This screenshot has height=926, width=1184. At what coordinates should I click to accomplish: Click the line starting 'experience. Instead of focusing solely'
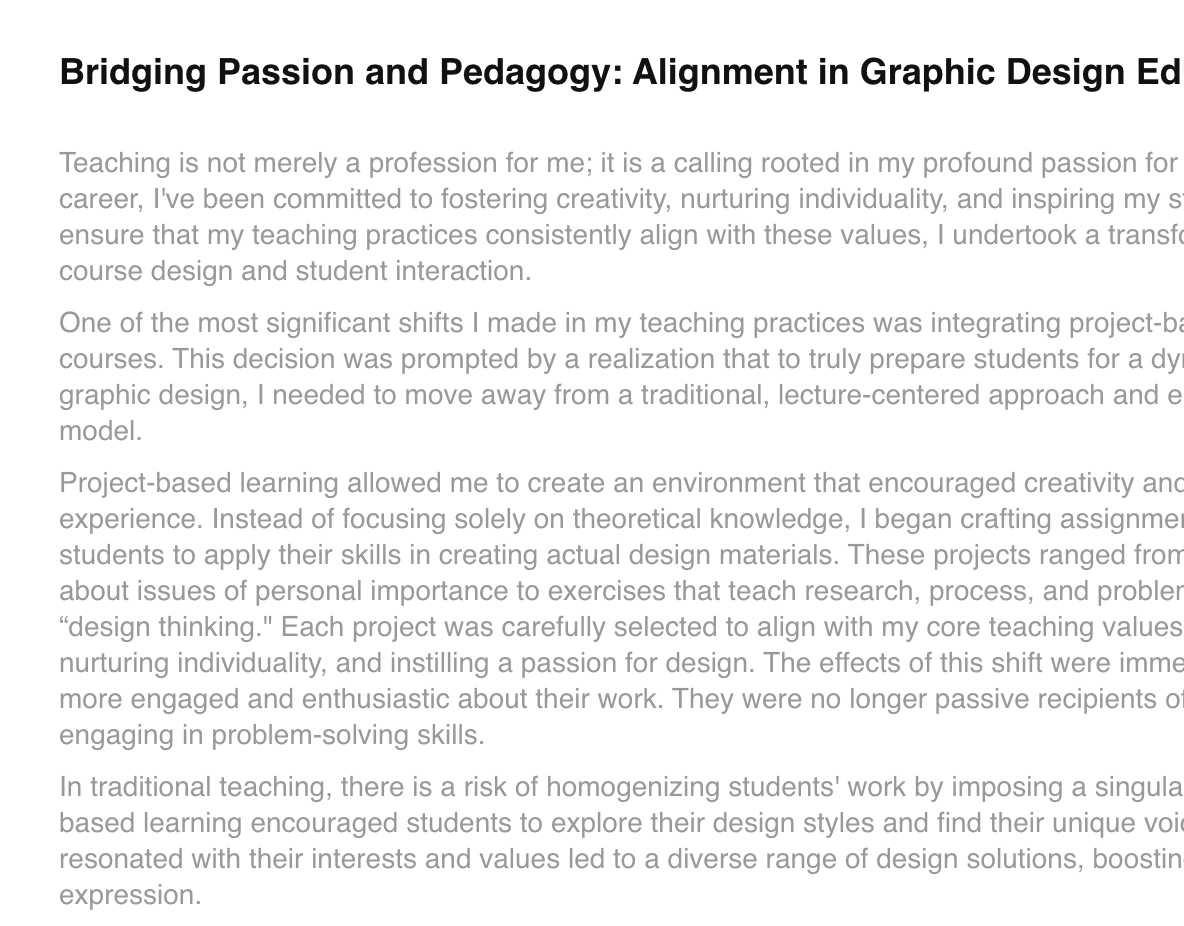(x=621, y=519)
